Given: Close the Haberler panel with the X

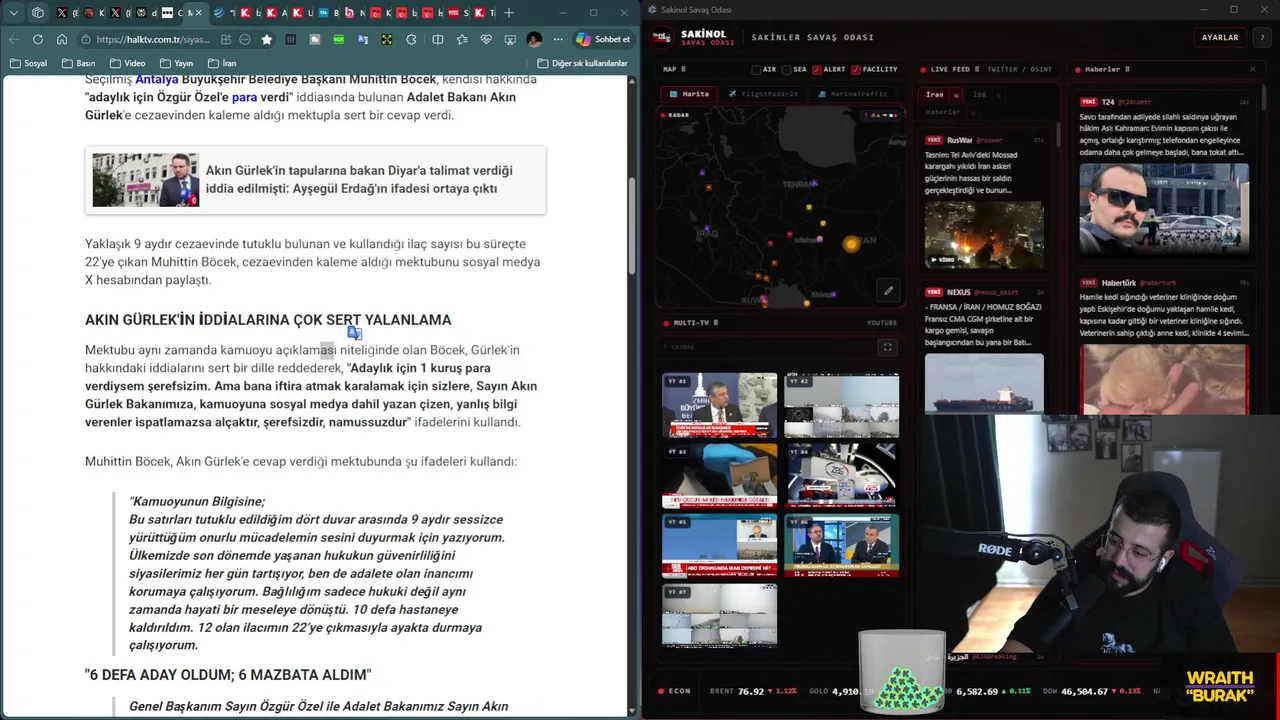Looking at the screenshot, I should (x=1252, y=70).
